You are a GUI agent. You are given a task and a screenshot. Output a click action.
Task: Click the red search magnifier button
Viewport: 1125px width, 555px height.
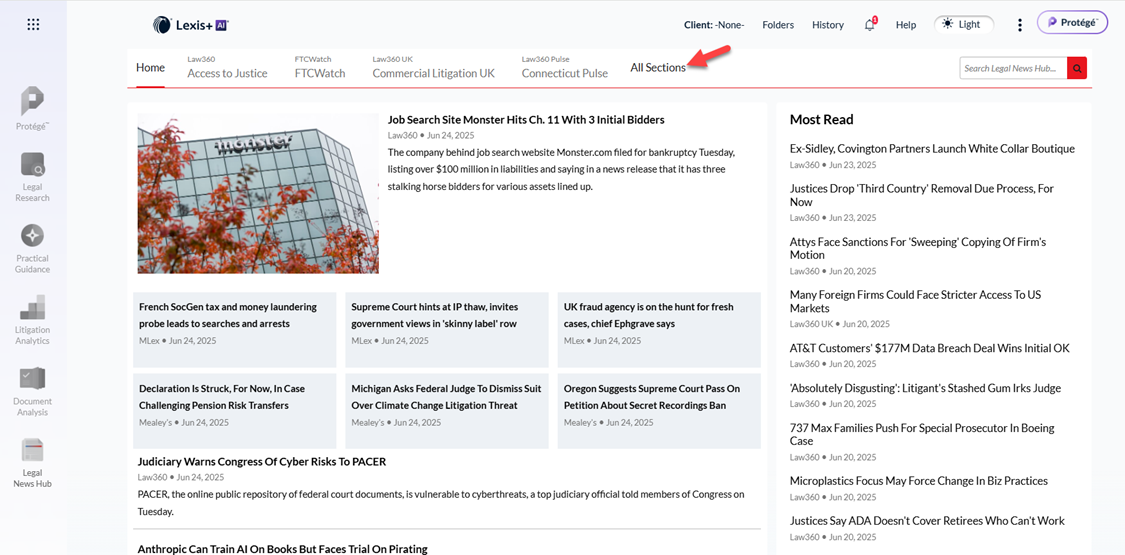(x=1077, y=68)
